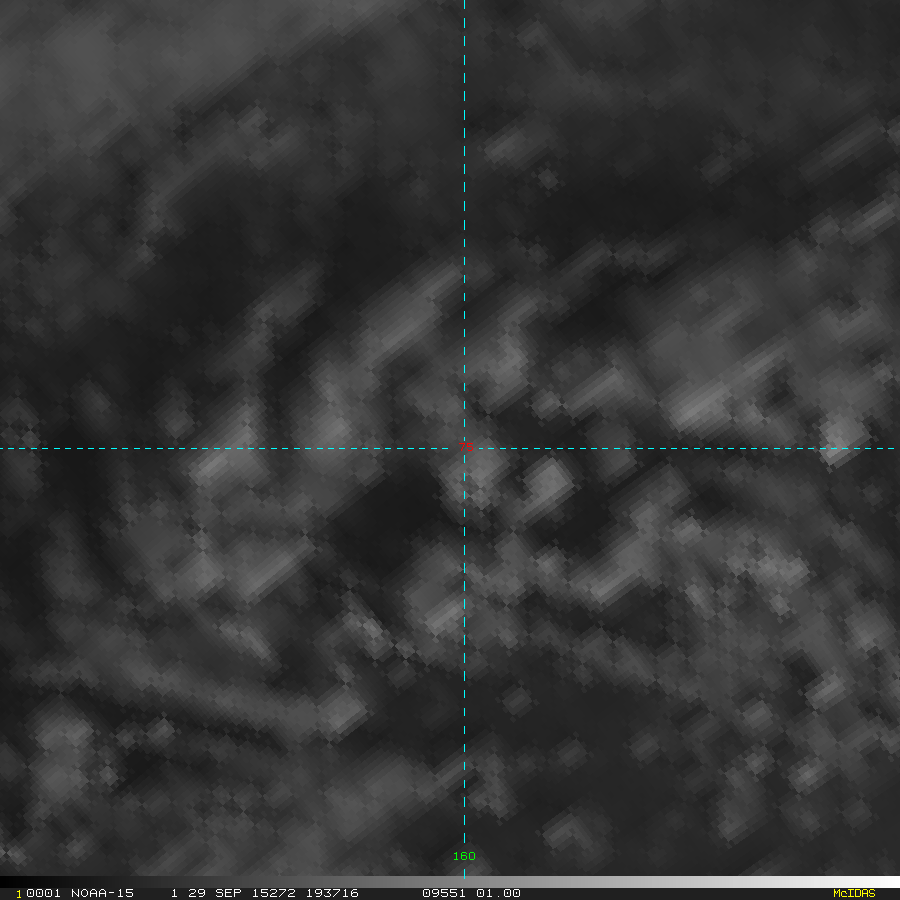
Task: Click the 15272 Julian day value
Action: [272, 893]
